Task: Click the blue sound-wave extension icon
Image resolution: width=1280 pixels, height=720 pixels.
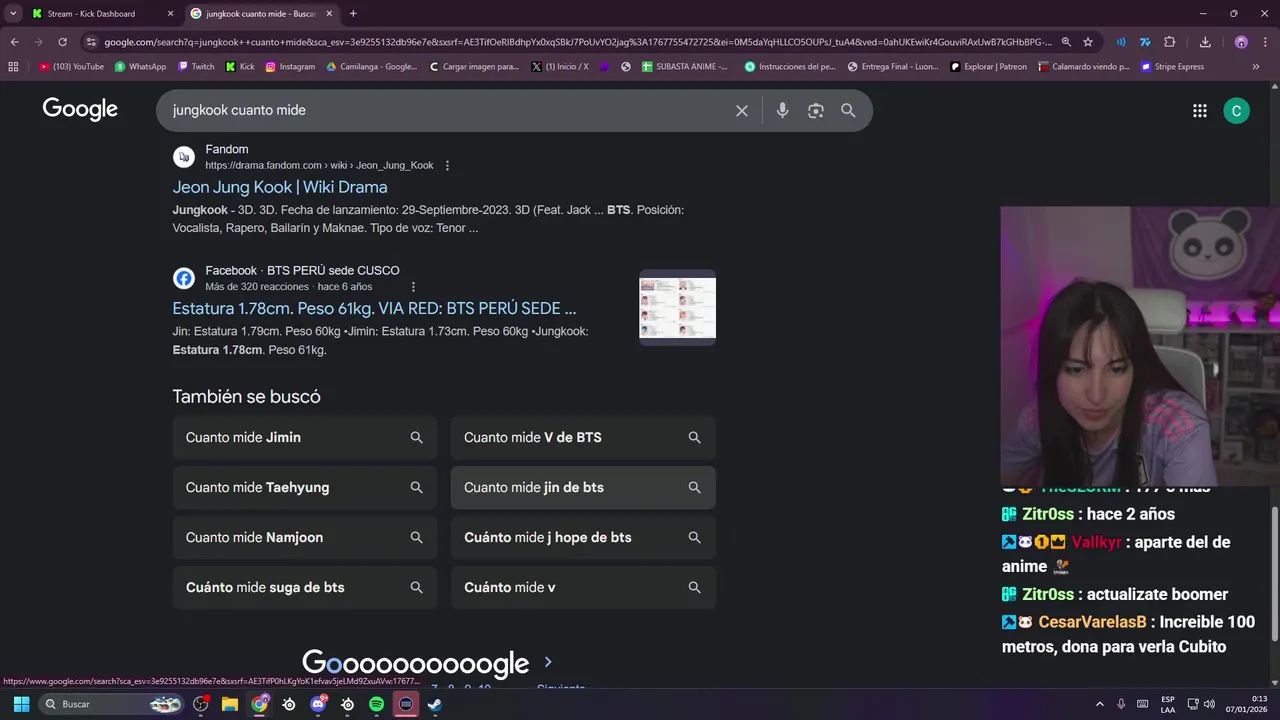Action: (1121, 42)
